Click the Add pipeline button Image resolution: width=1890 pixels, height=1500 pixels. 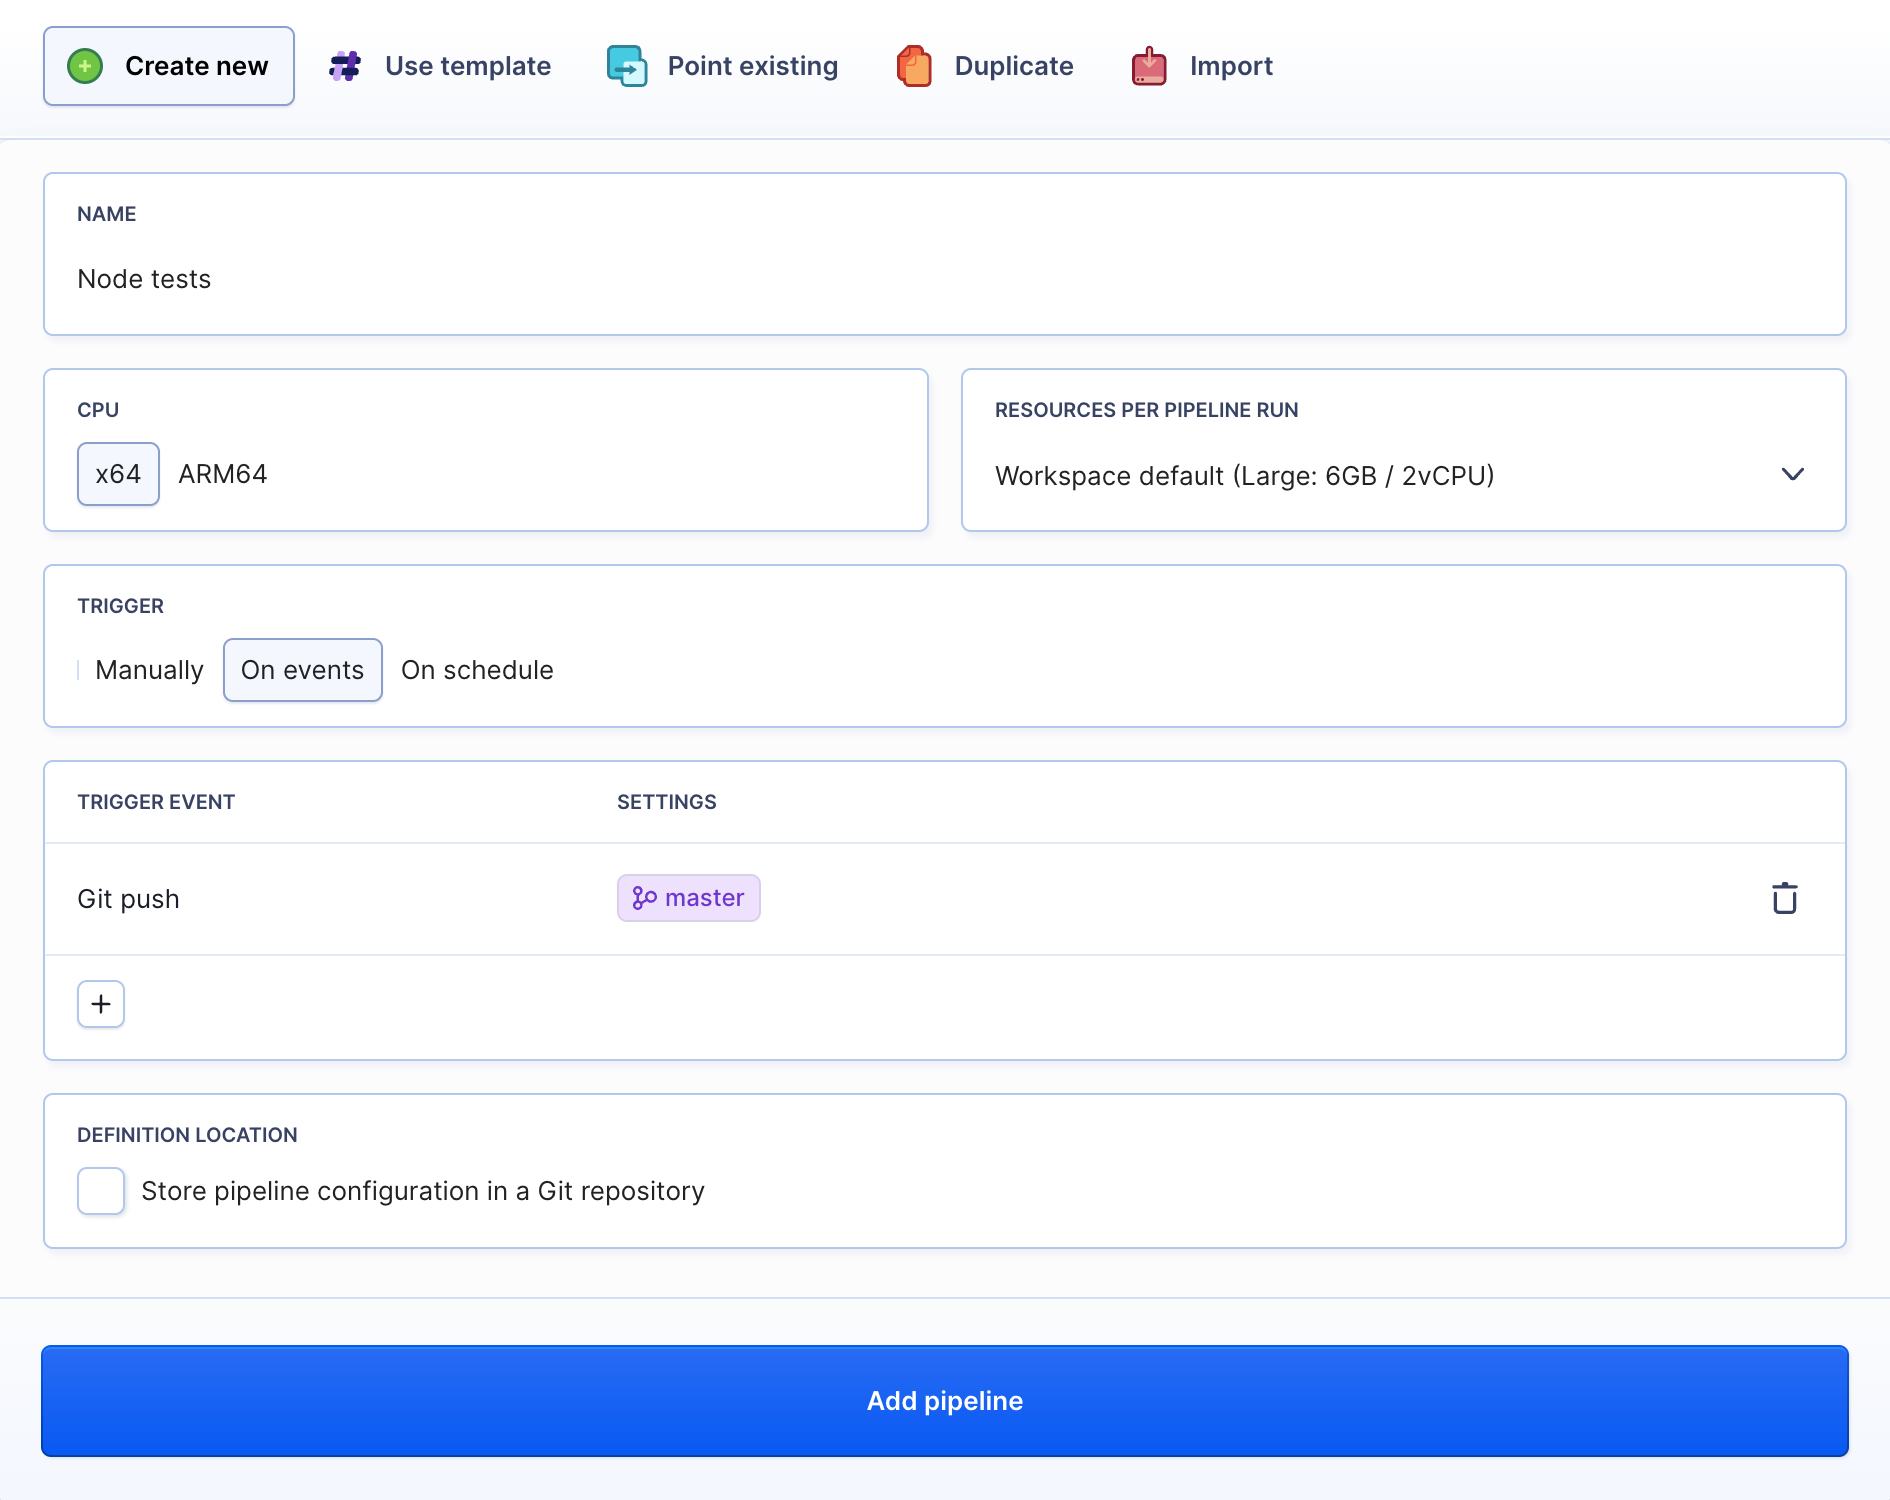pos(944,1401)
